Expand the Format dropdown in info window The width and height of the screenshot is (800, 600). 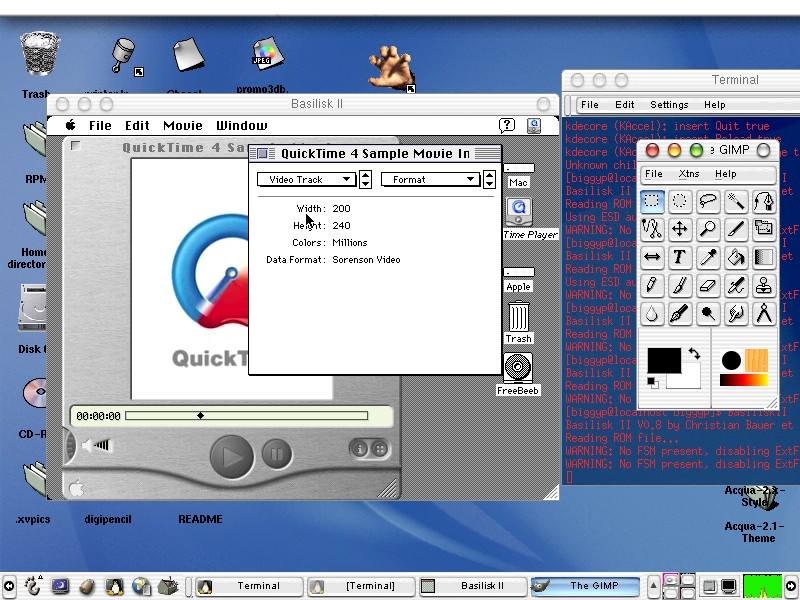pyautogui.click(x=429, y=180)
